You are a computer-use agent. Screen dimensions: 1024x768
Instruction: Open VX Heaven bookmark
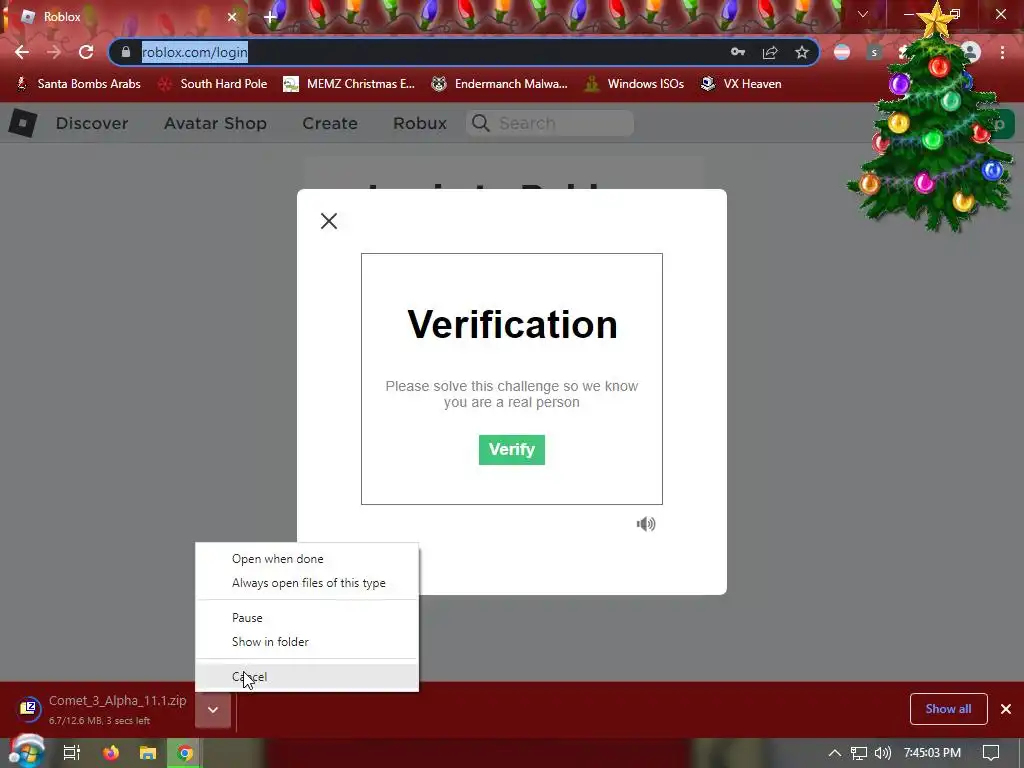741,84
